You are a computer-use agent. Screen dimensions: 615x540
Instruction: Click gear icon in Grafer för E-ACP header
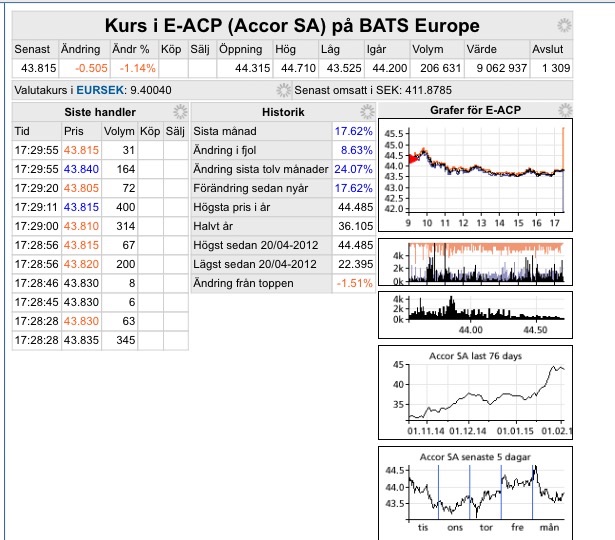pyautogui.click(x=567, y=111)
